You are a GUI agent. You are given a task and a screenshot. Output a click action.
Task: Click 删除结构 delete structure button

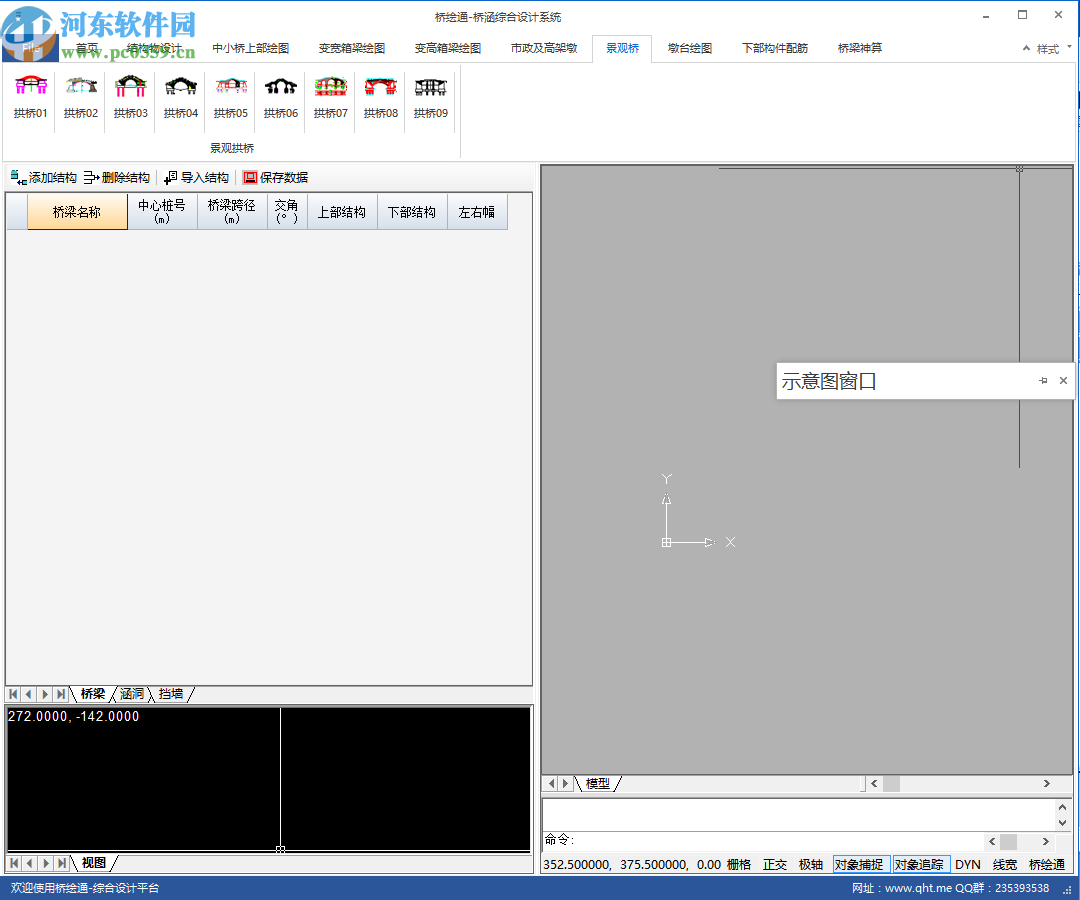(x=116, y=178)
